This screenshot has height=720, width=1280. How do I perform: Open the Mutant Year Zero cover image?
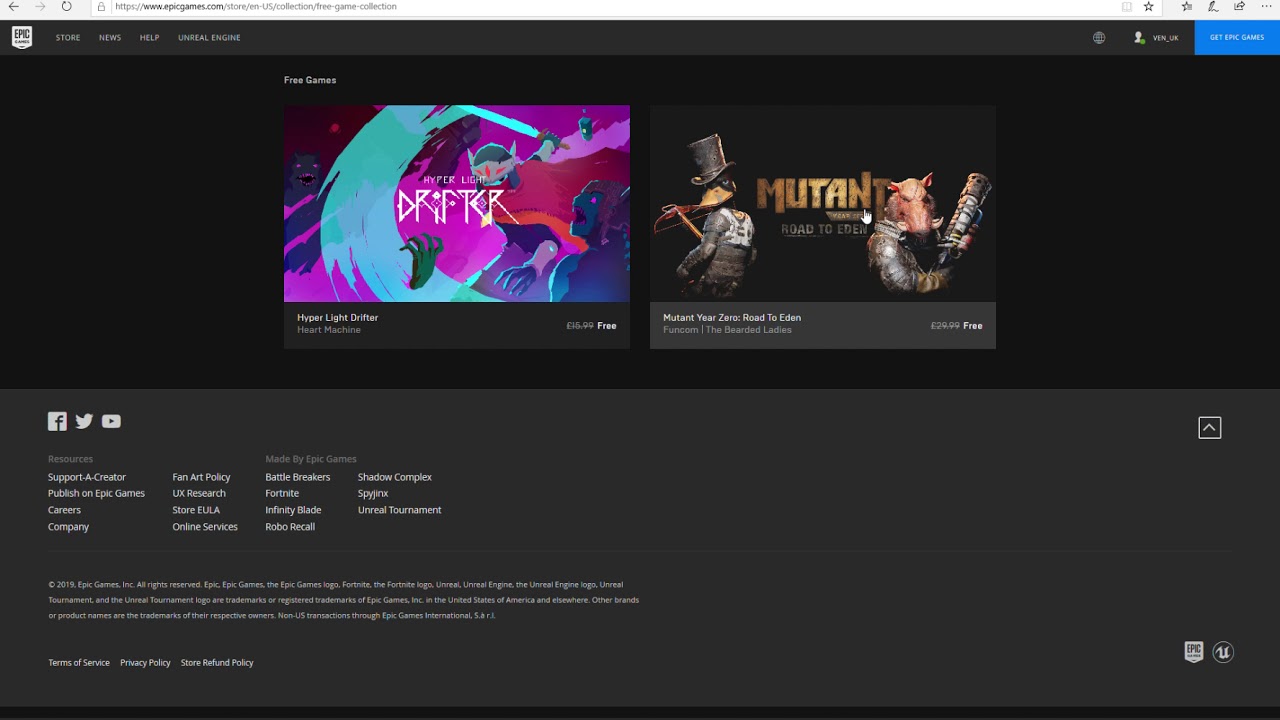(x=823, y=203)
